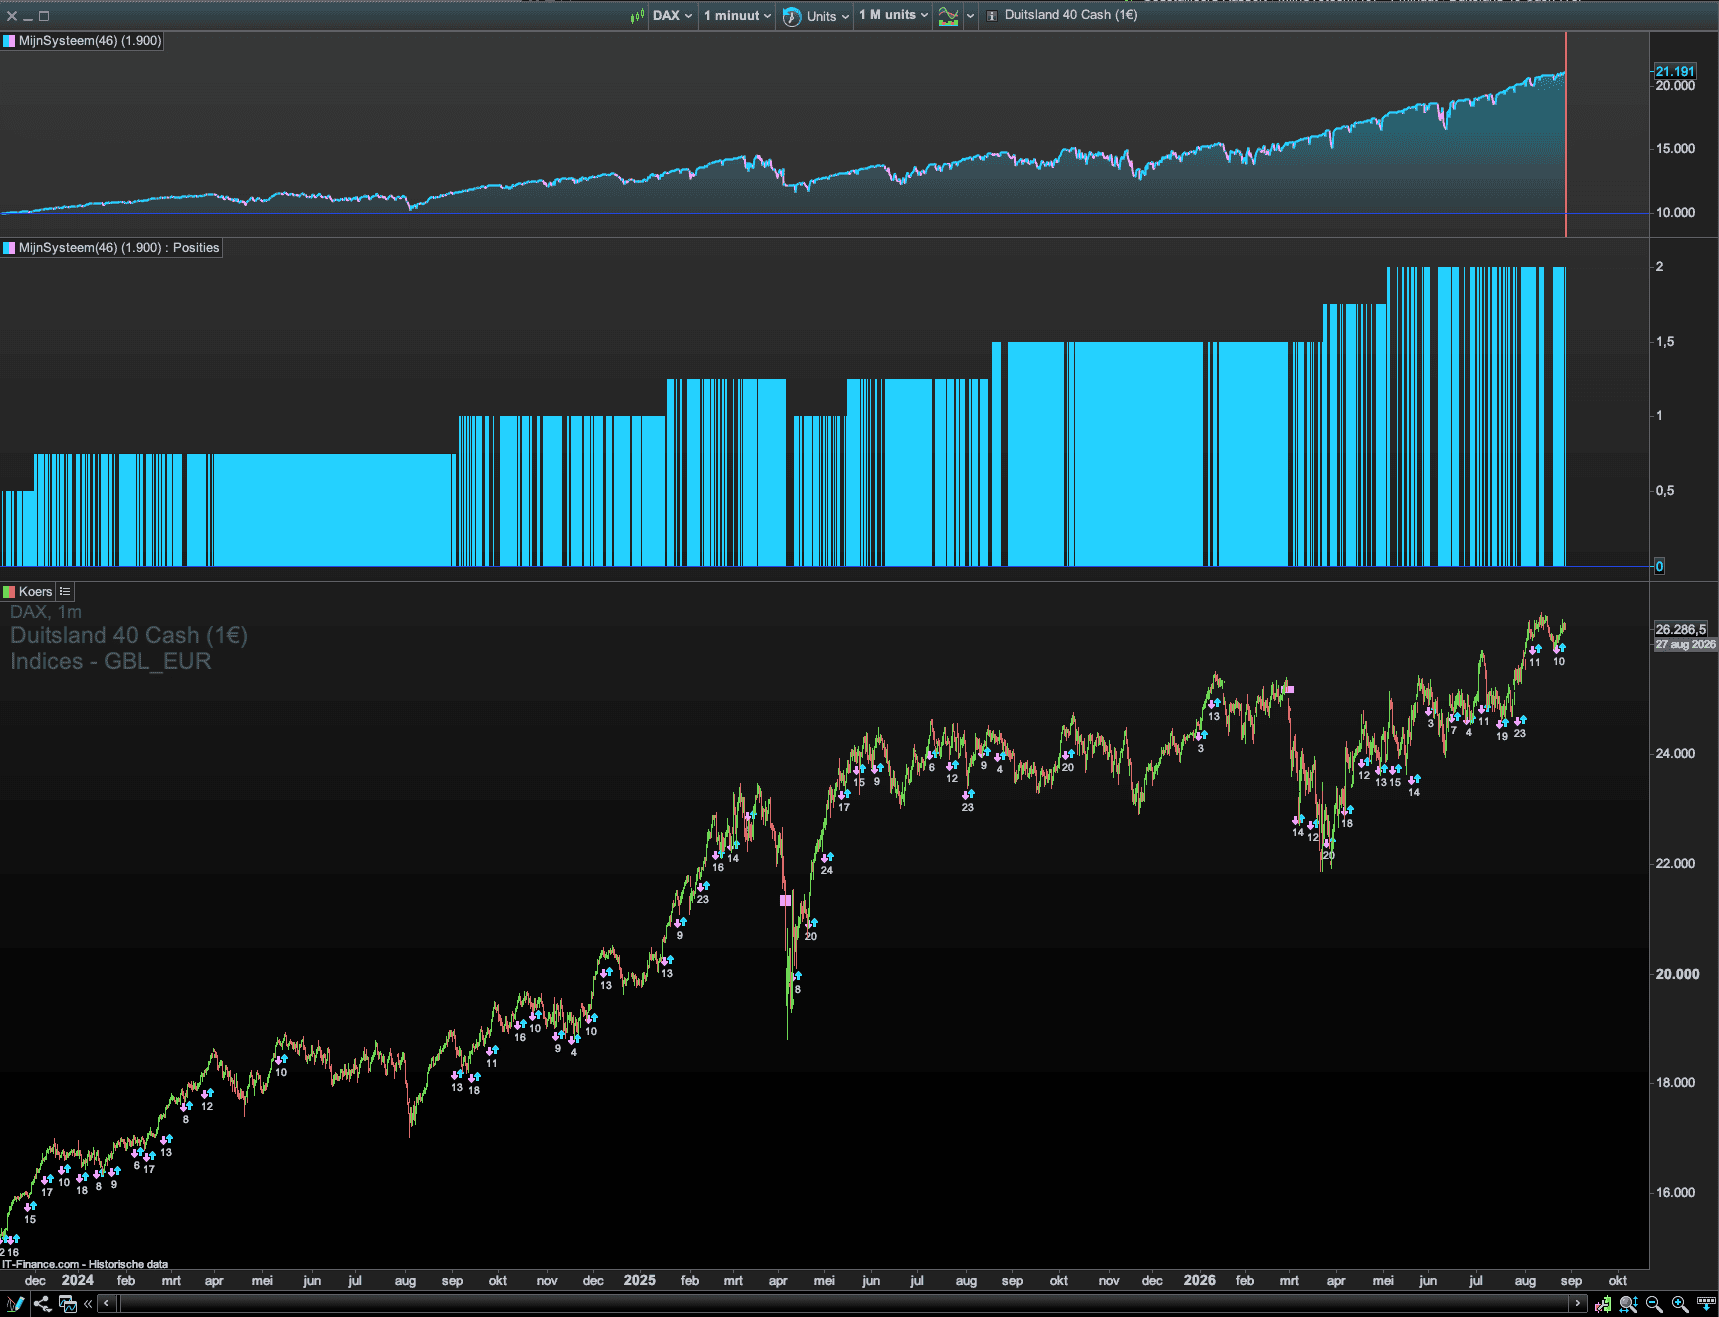The image size is (1719, 1317).
Task: Click the MijnSysteem Posities panel label
Action: (119, 248)
